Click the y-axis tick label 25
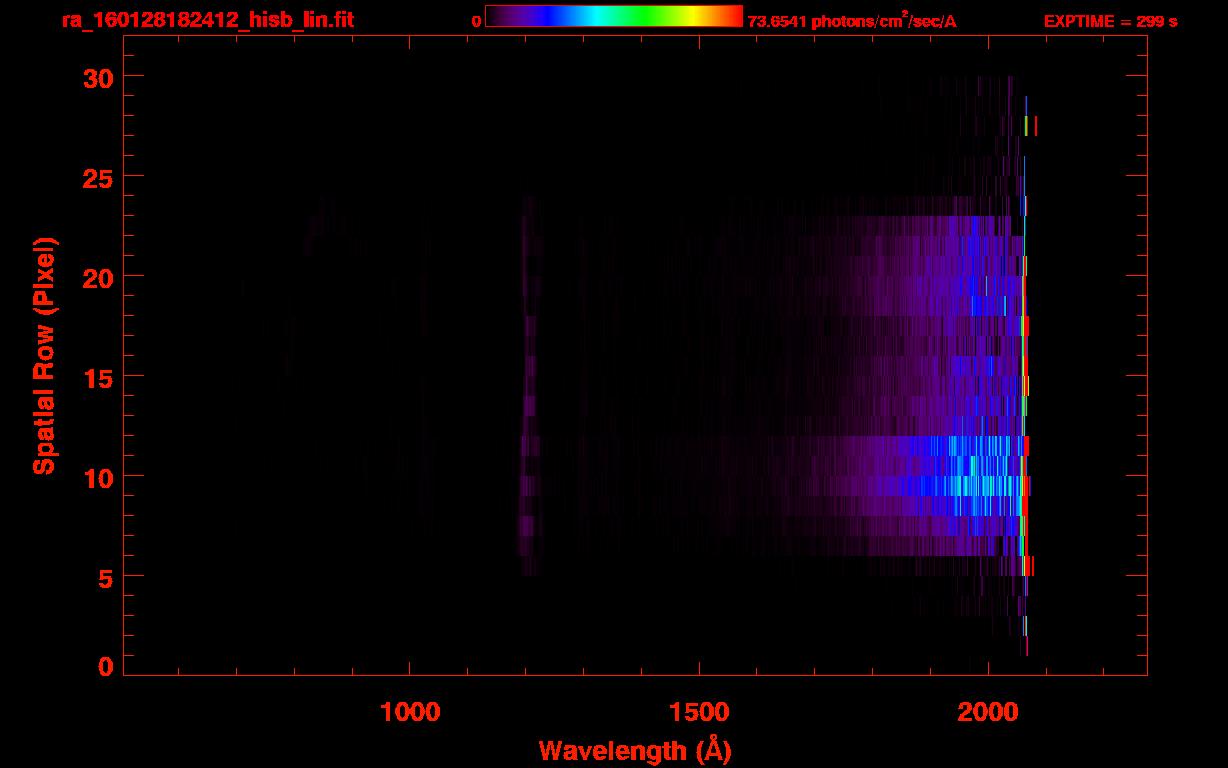Screen dimensions: 1228x768 tap(99, 177)
